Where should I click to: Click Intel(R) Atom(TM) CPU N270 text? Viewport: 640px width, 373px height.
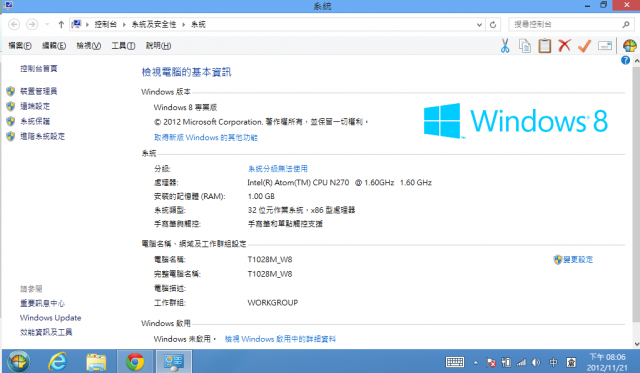pyautogui.click(x=298, y=182)
